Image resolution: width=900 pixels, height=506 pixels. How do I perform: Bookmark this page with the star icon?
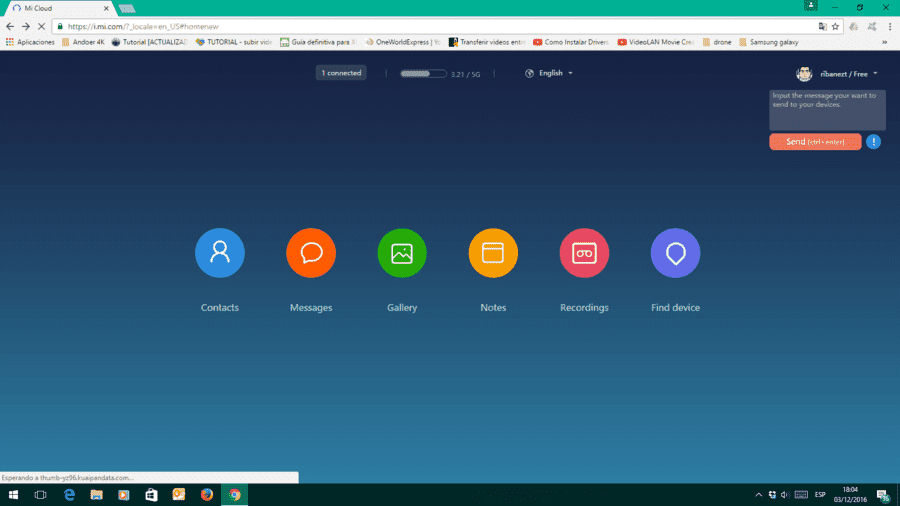(835, 26)
